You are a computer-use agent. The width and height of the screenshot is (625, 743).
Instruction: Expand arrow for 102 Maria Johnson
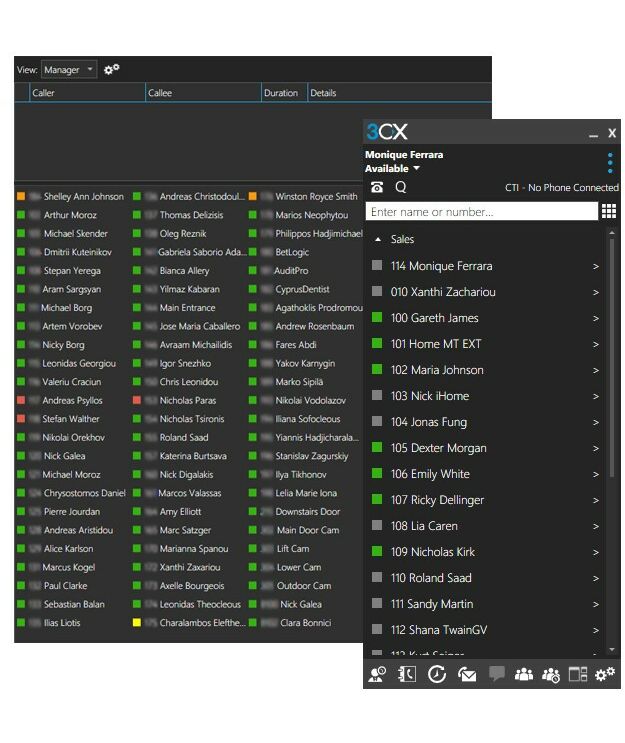[x=596, y=370]
